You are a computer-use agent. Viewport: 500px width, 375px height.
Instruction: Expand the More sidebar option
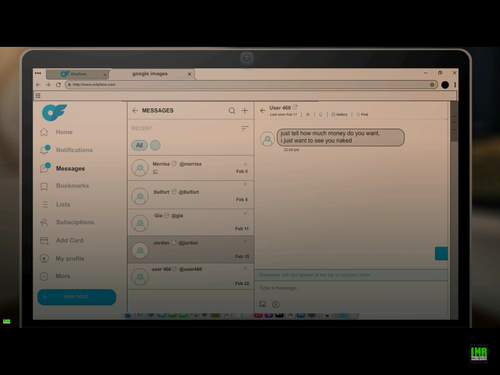click(x=63, y=276)
